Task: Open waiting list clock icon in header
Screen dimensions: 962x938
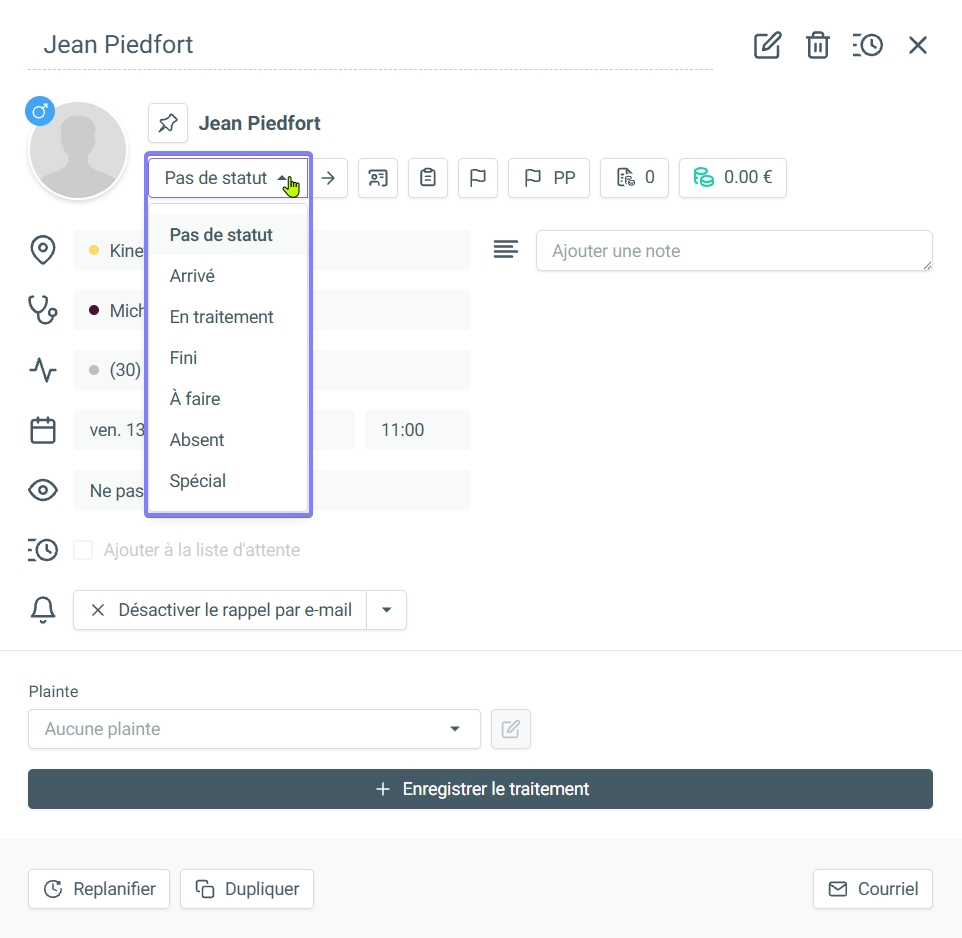Action: (867, 45)
